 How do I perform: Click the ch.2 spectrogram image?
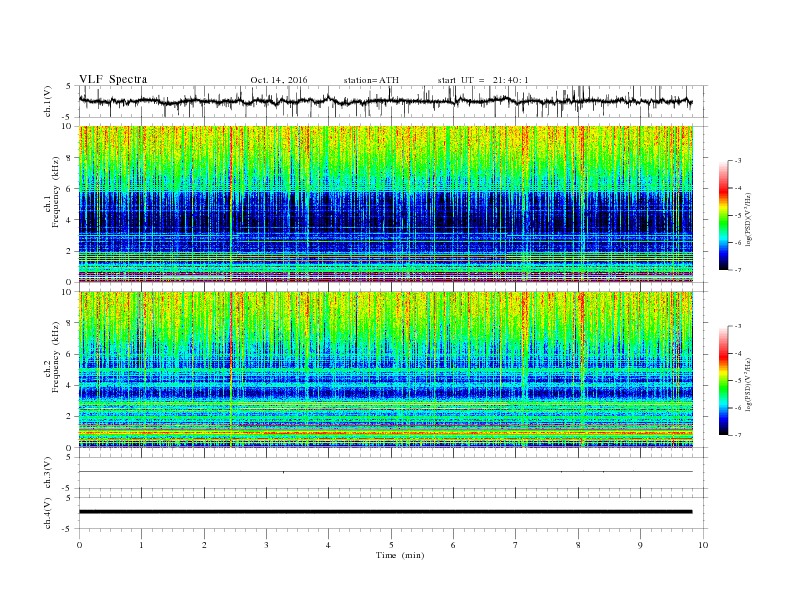pyautogui.click(x=386, y=370)
